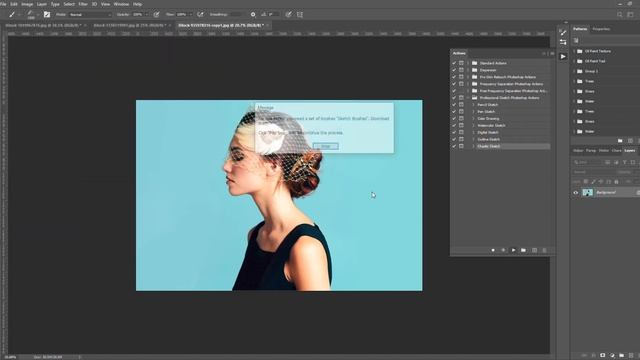
Task: Delete action trash icon
Action: pyautogui.click(x=544, y=250)
